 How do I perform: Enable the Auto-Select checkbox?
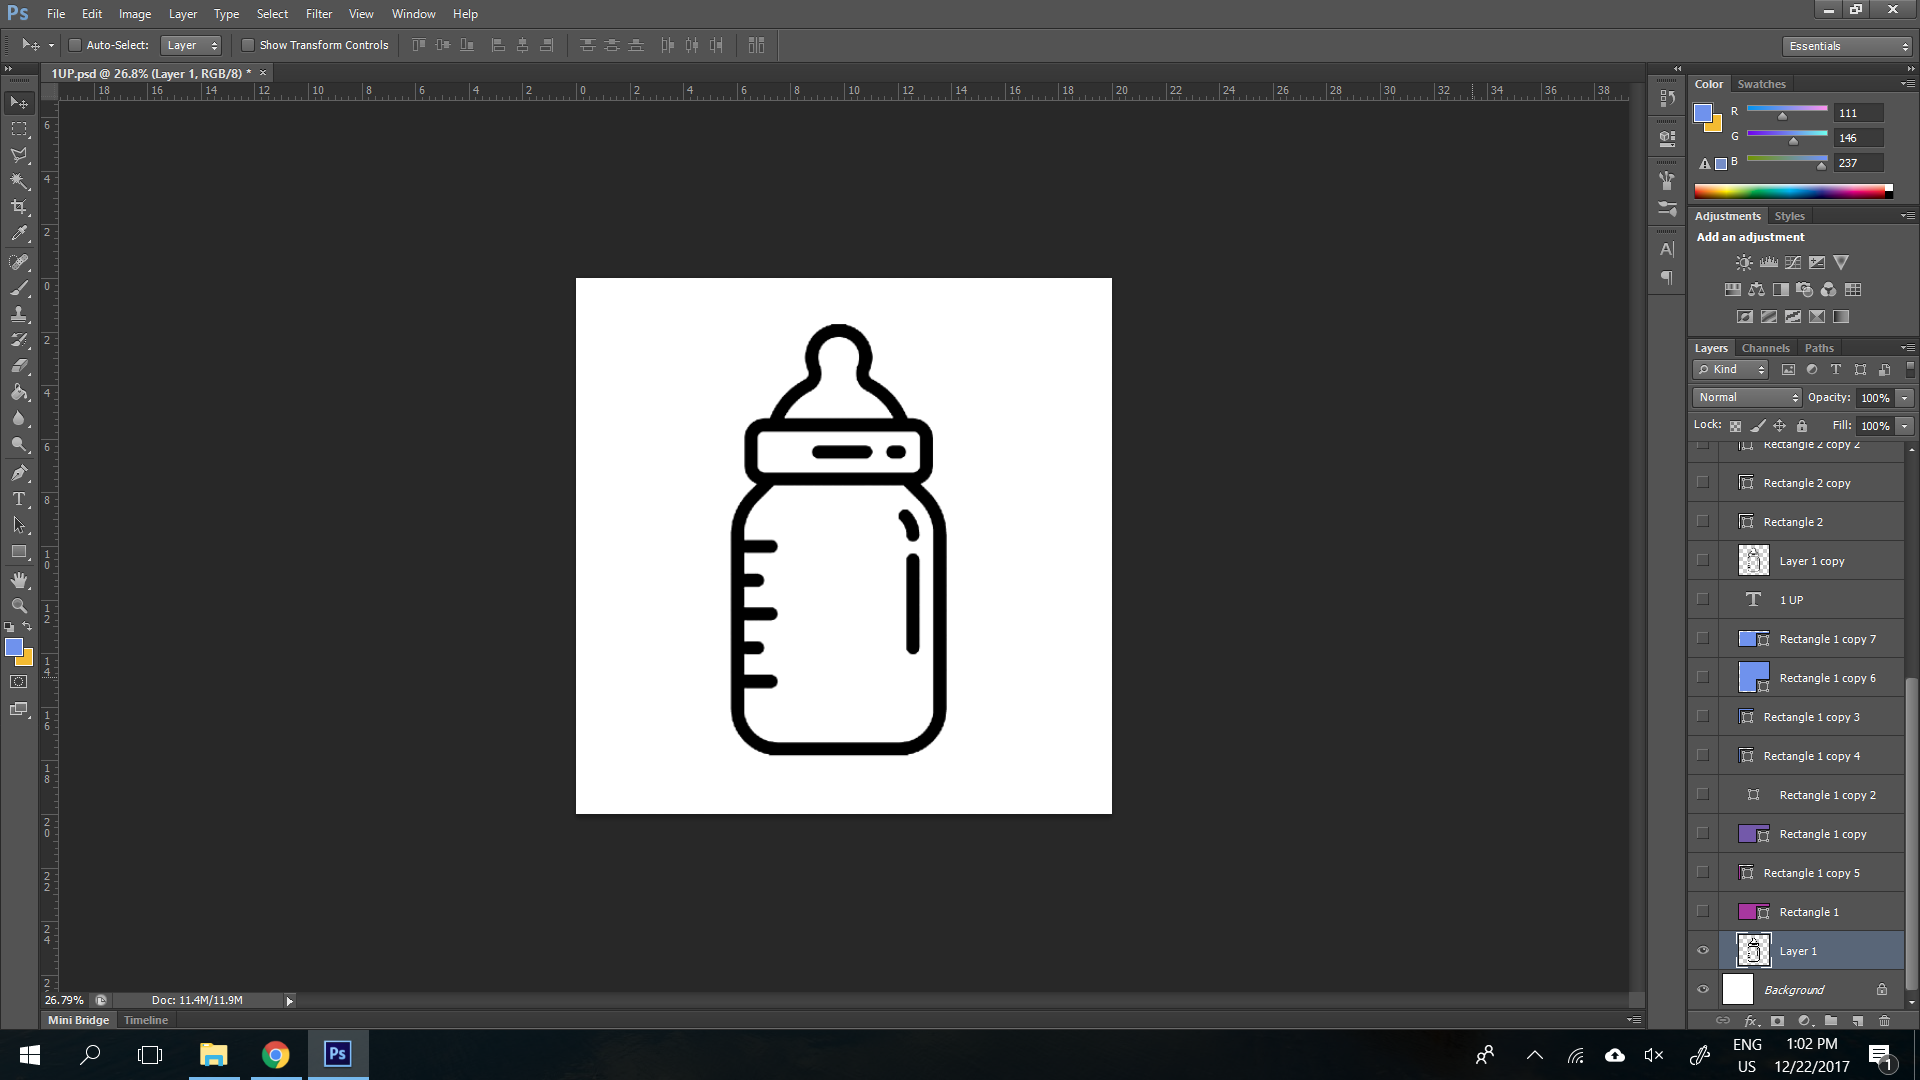[x=75, y=45]
